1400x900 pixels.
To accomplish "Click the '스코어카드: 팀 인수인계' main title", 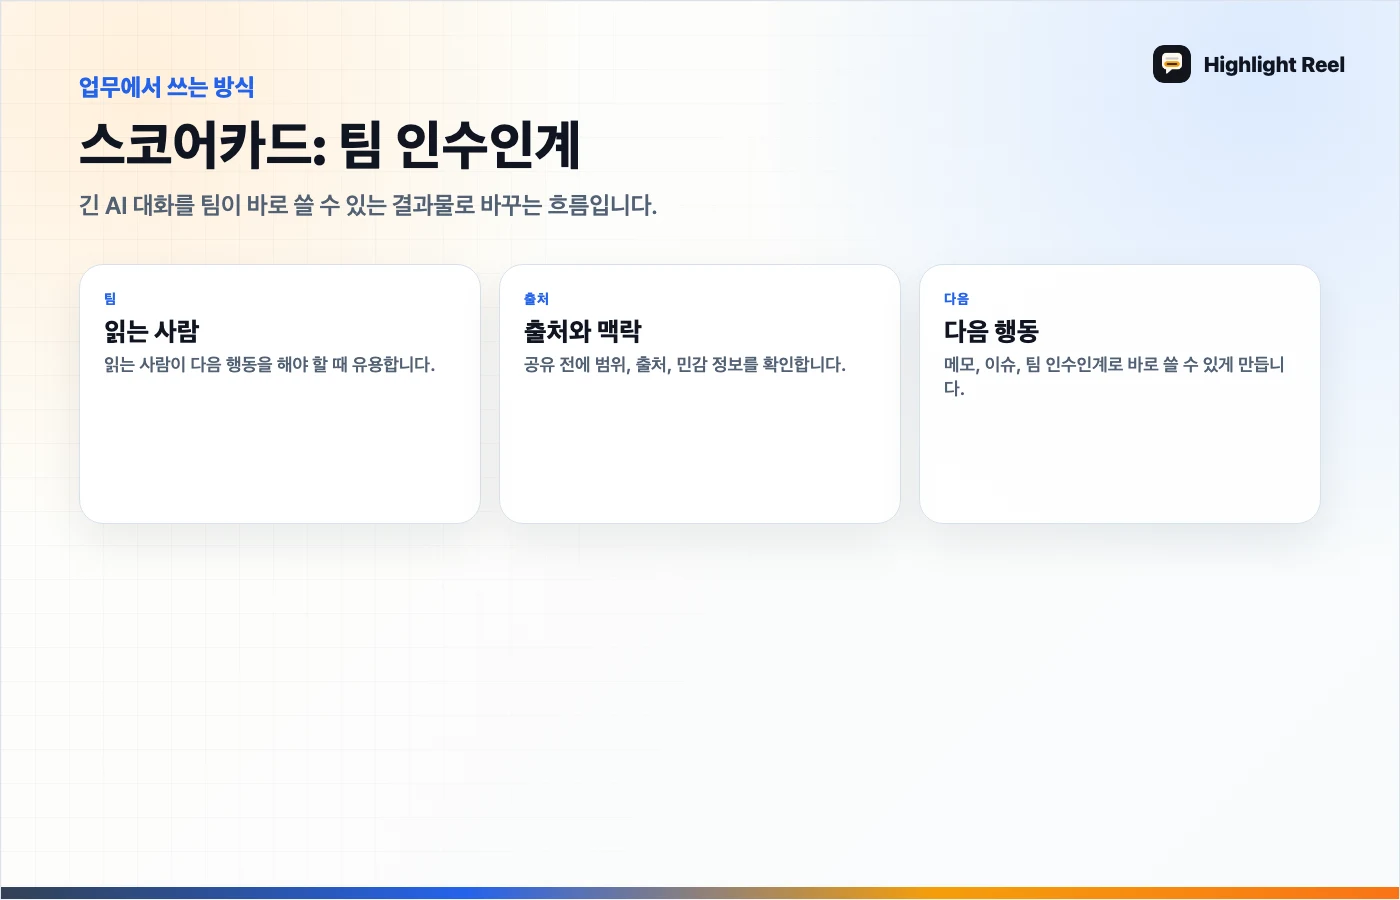I will coord(330,145).
